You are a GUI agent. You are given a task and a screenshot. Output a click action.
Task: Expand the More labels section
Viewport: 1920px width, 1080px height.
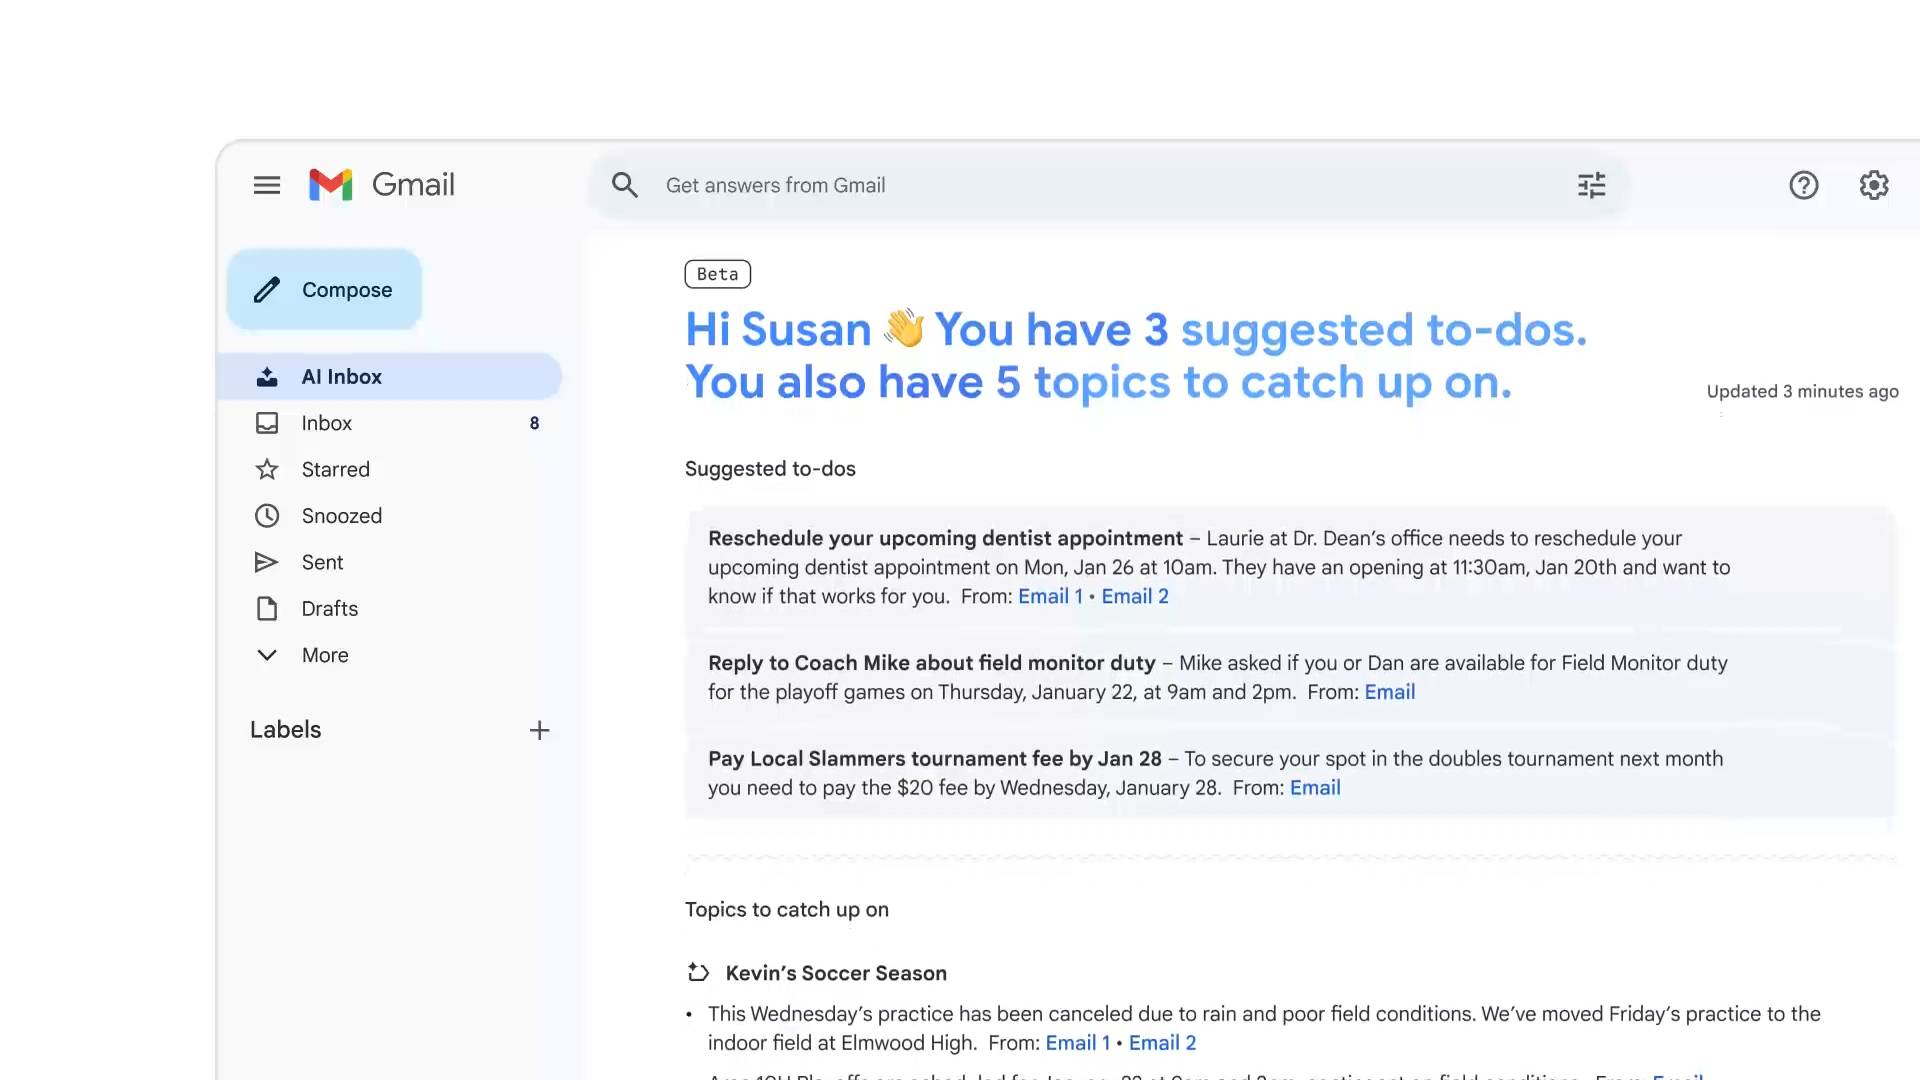pos(325,655)
